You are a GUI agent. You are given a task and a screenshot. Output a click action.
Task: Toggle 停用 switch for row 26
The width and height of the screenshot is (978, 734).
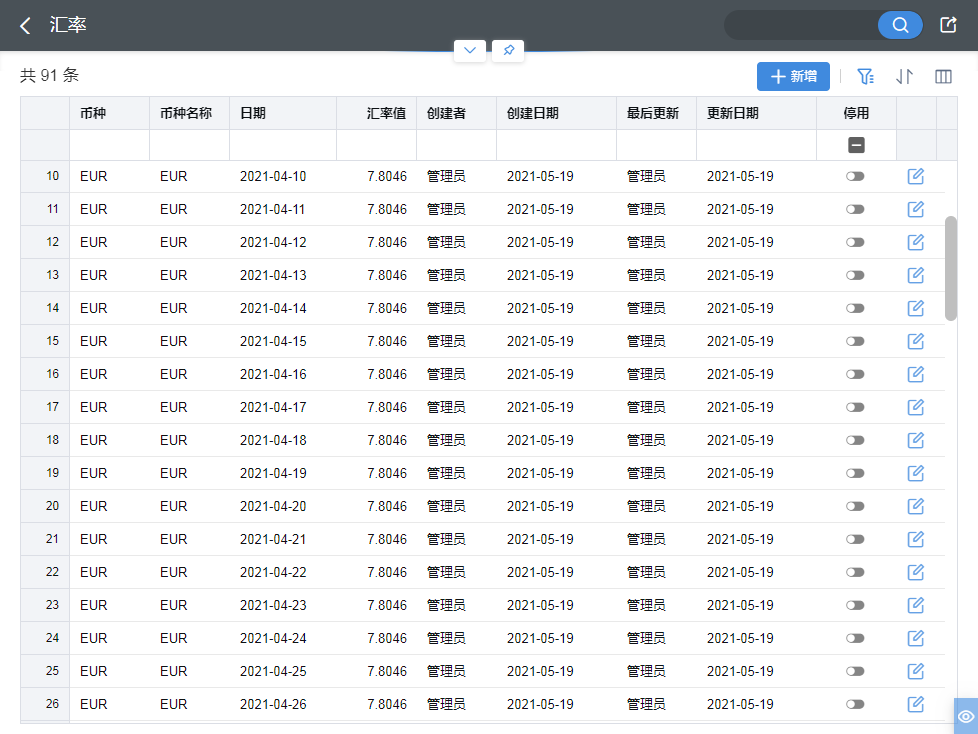point(855,704)
